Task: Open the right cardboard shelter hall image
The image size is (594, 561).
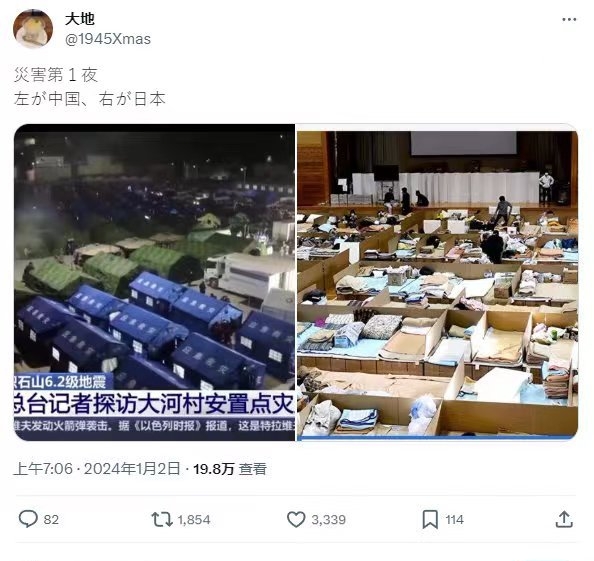Action: (x=437, y=282)
